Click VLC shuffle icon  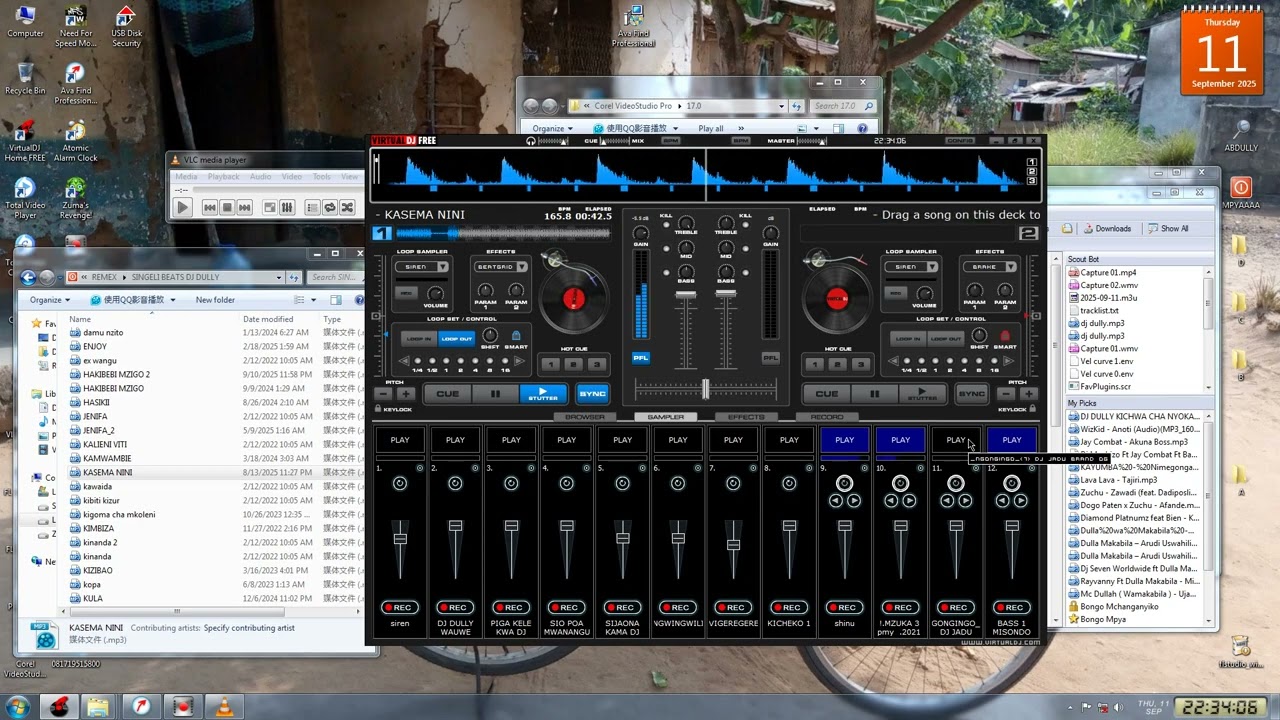(346, 207)
